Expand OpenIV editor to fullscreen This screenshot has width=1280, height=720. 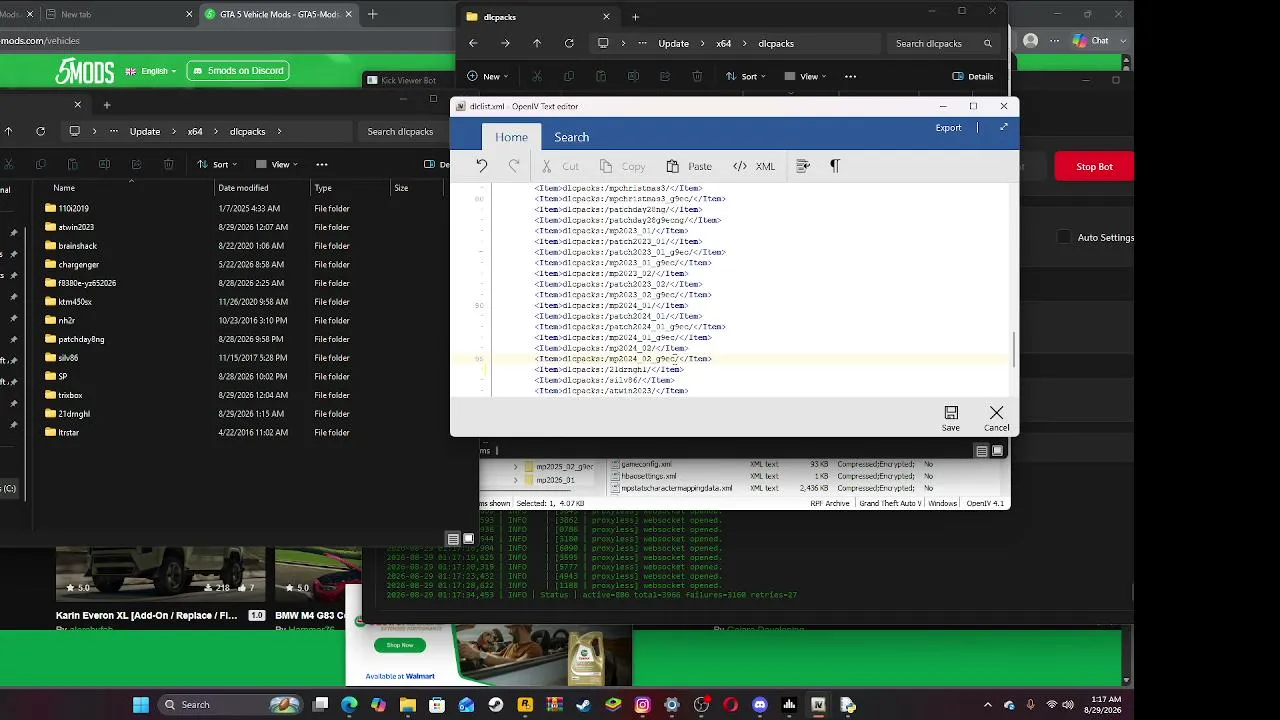pyautogui.click(x=1003, y=127)
